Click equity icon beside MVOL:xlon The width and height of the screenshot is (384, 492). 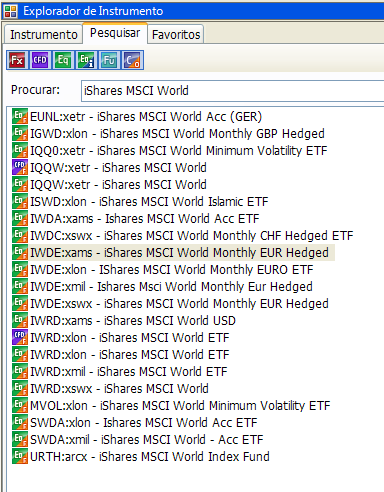pyautogui.click(x=20, y=405)
